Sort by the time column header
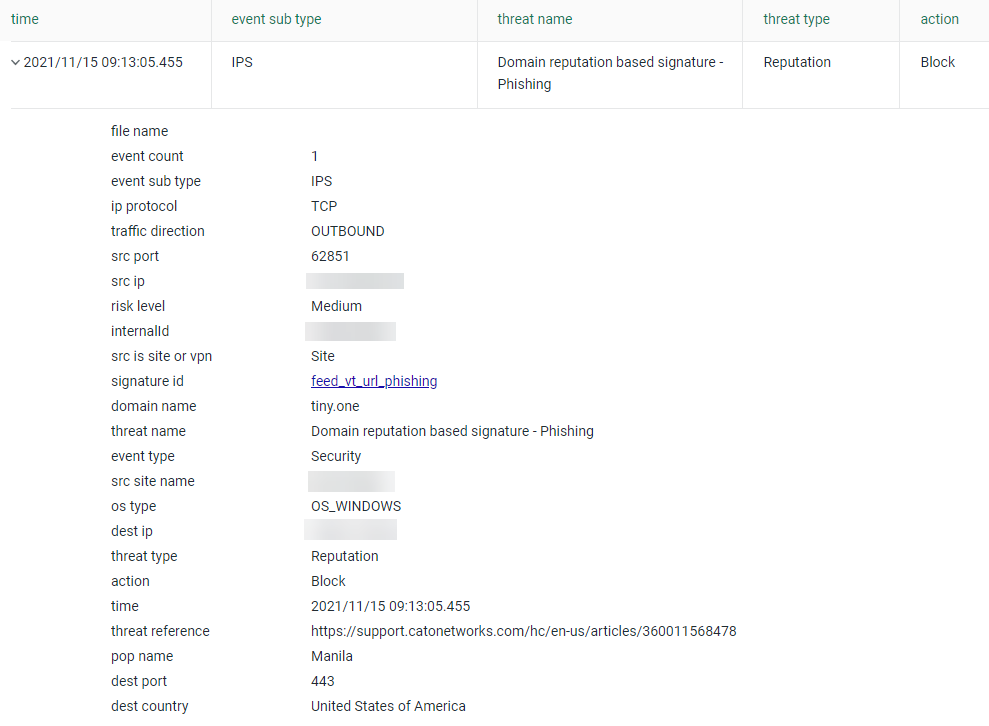This screenshot has width=989, height=726. (x=25, y=19)
